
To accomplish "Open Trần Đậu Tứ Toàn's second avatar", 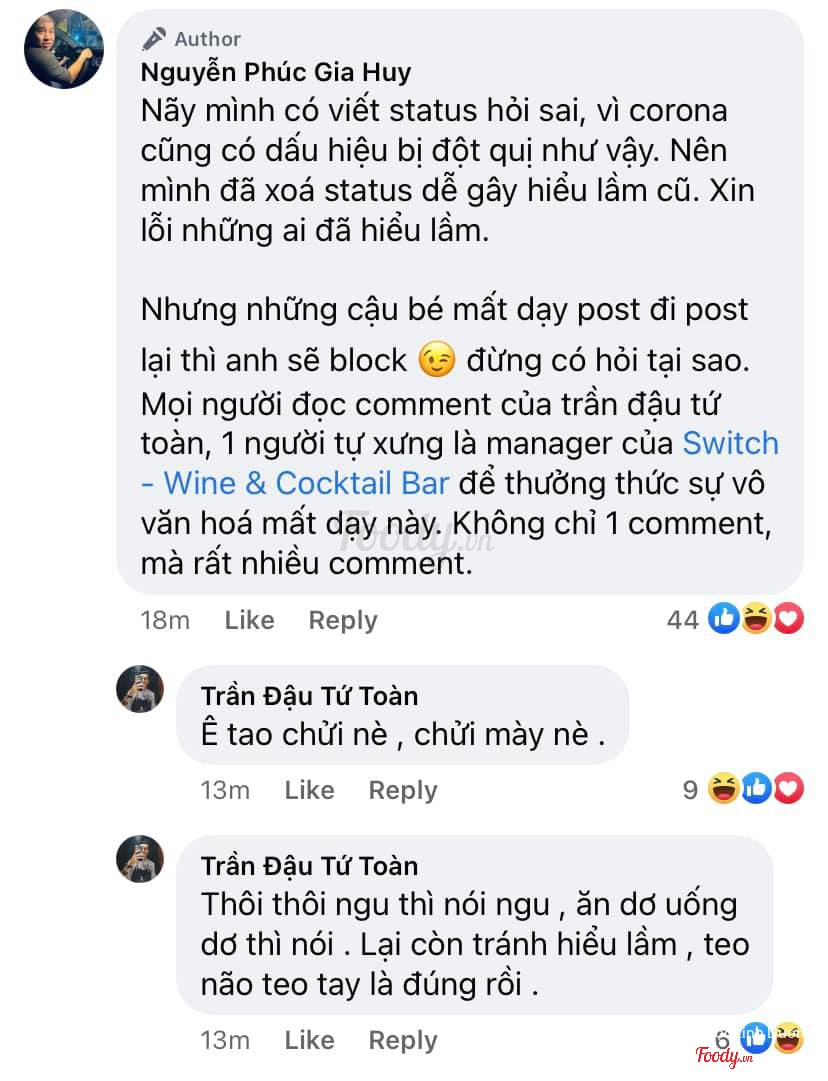I will pos(140,859).
